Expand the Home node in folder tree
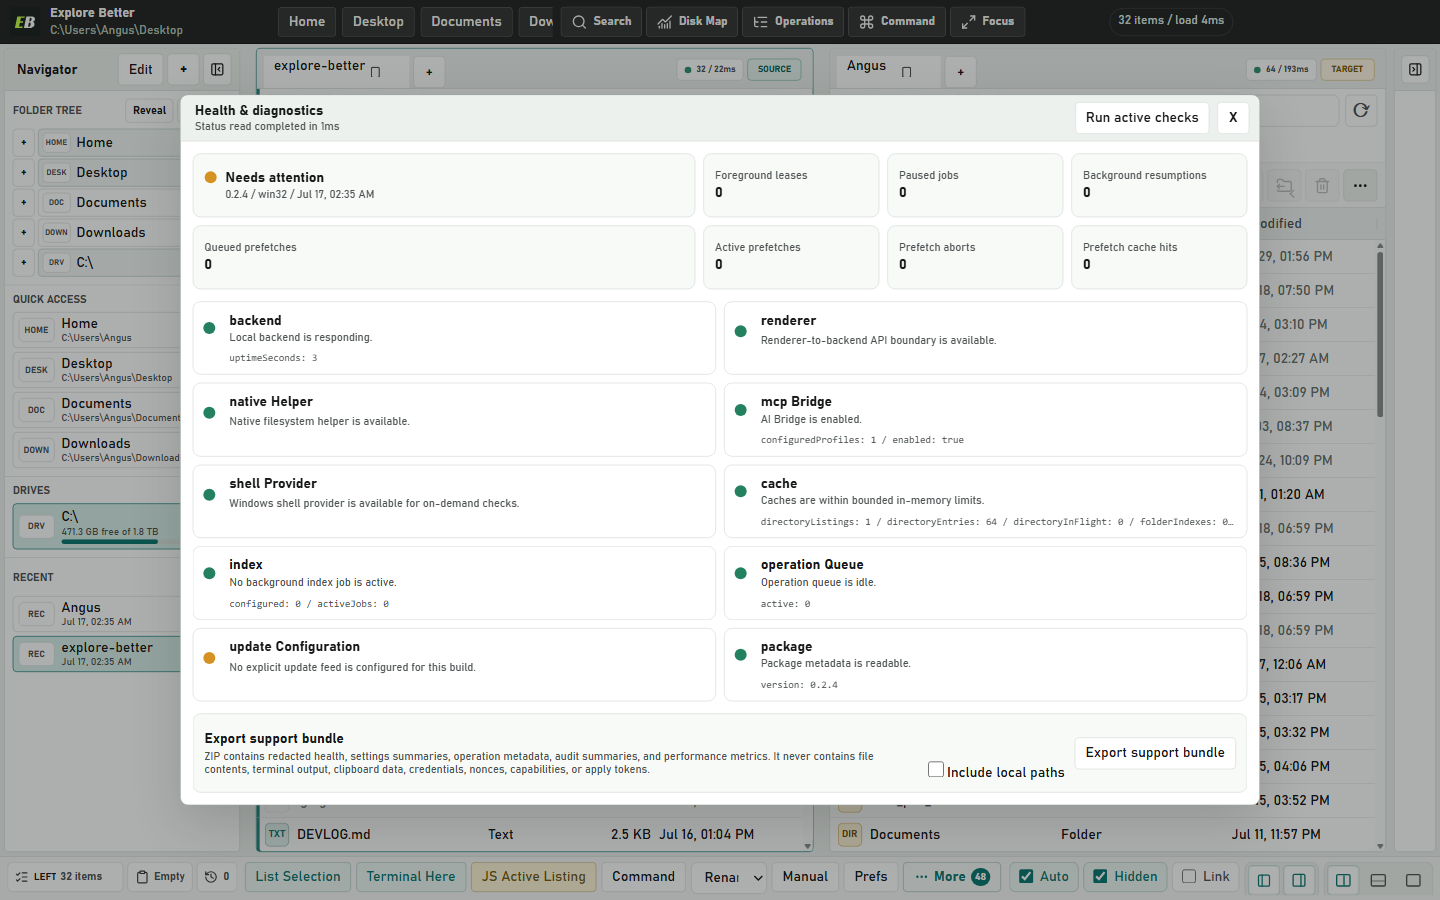1440x900 pixels. coord(23,142)
